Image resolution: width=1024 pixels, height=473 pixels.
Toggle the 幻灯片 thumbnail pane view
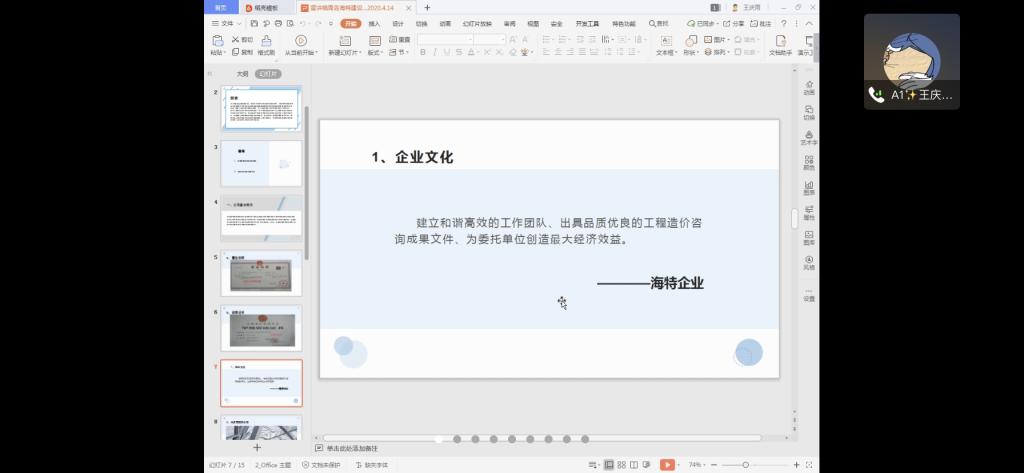point(268,74)
